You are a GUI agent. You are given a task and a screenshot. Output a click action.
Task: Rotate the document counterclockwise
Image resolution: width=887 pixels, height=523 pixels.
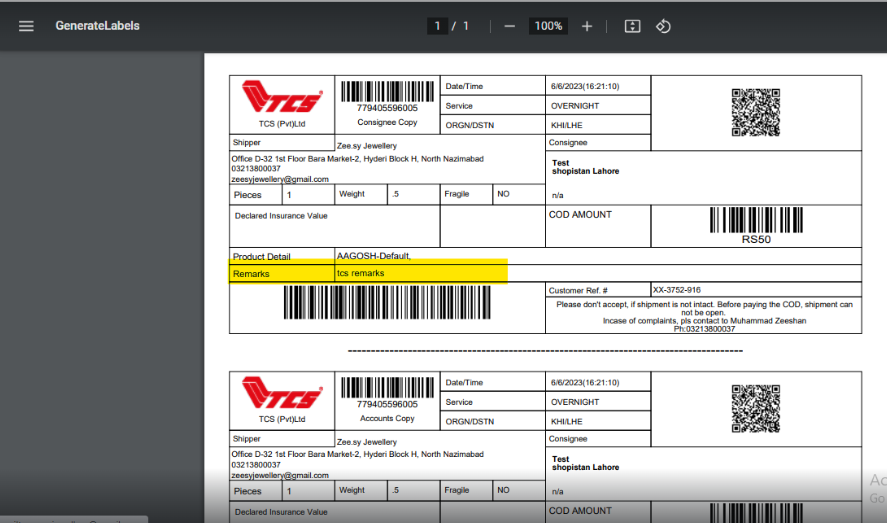coord(663,26)
